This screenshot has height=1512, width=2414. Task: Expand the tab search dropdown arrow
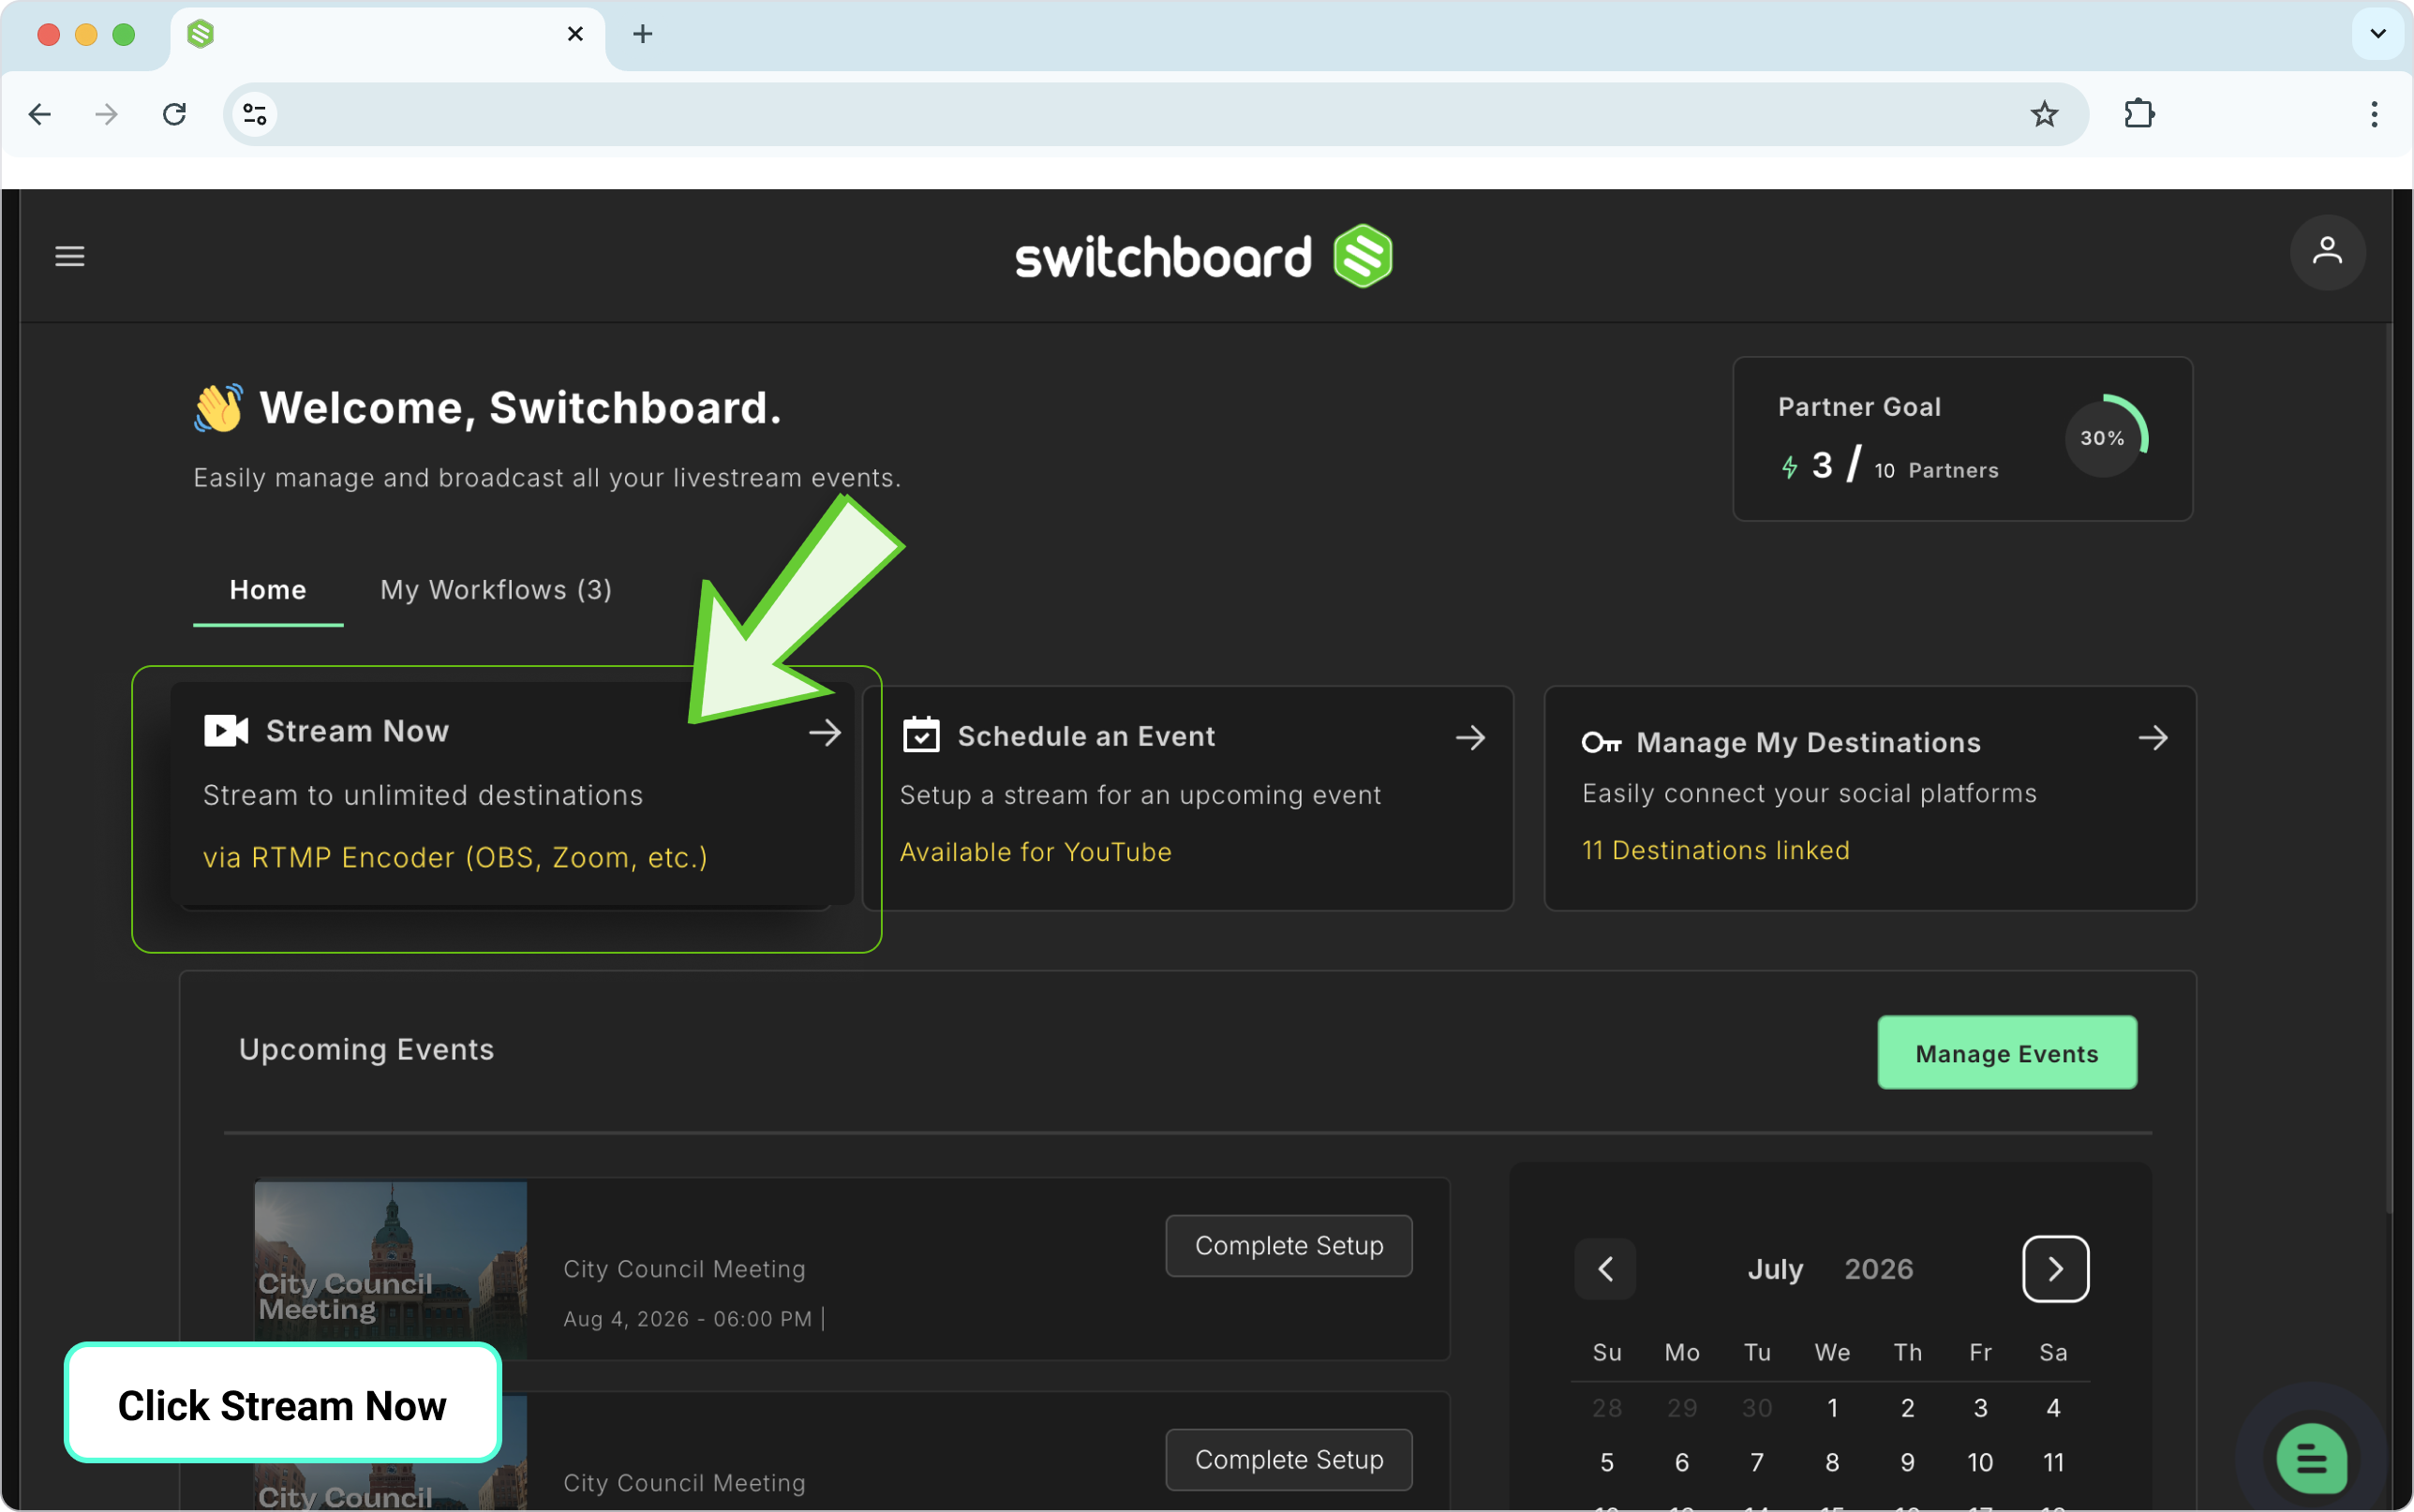pos(2378,34)
